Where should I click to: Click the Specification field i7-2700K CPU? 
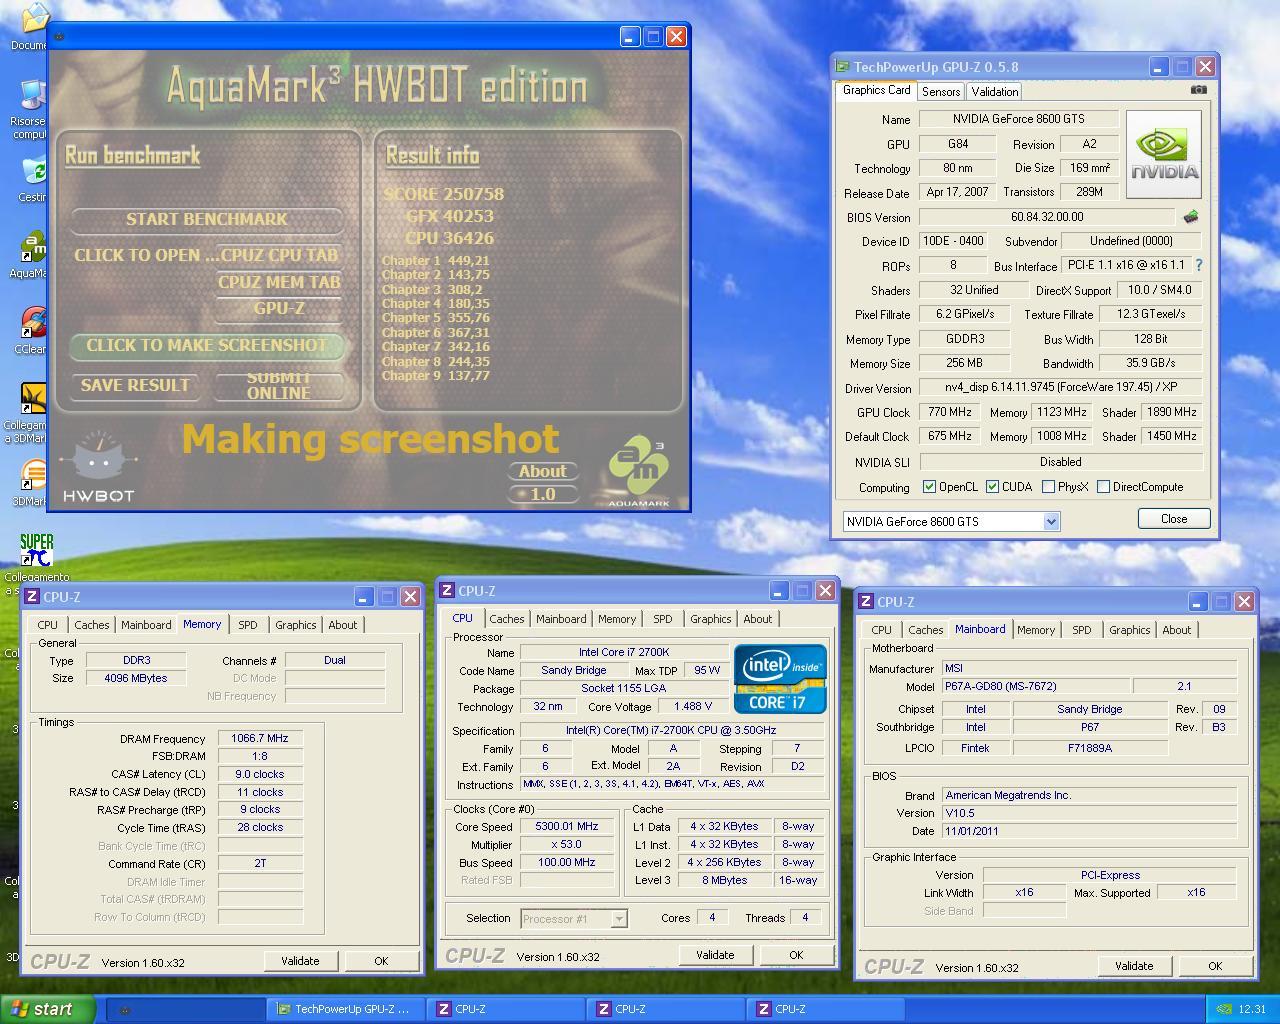(671, 730)
